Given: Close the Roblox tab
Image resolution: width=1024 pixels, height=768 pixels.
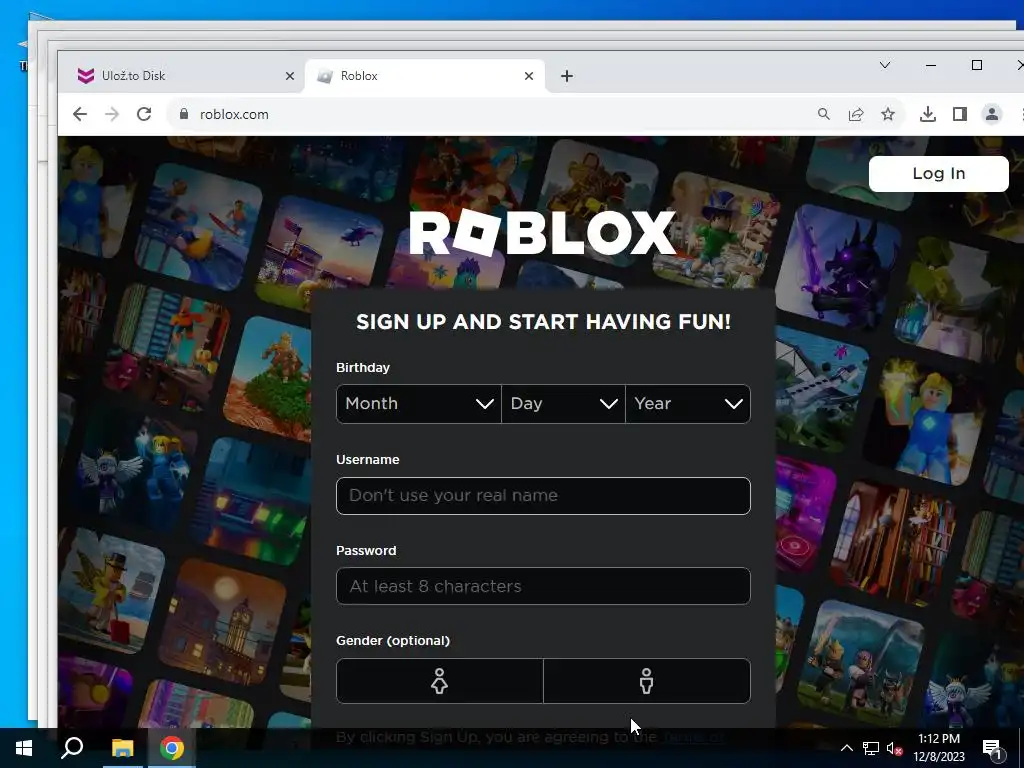Looking at the screenshot, I should [529, 76].
